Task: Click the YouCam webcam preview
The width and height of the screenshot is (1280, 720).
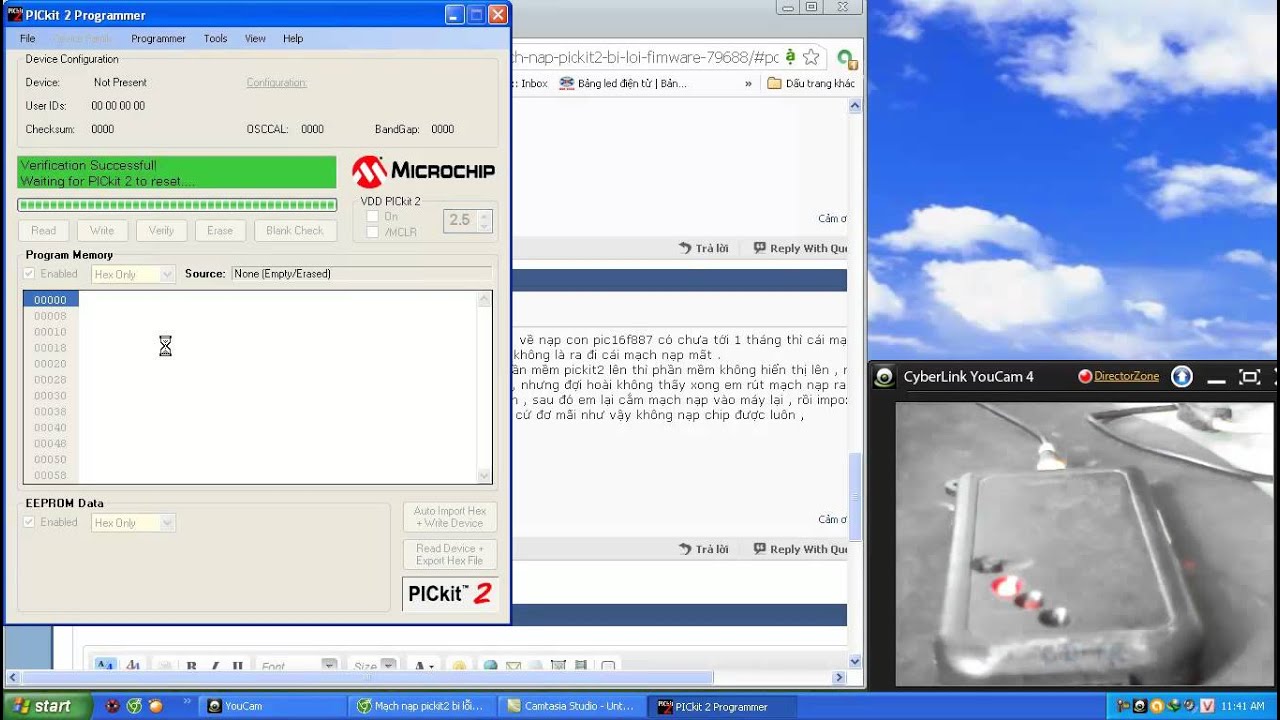Action: tap(1084, 544)
